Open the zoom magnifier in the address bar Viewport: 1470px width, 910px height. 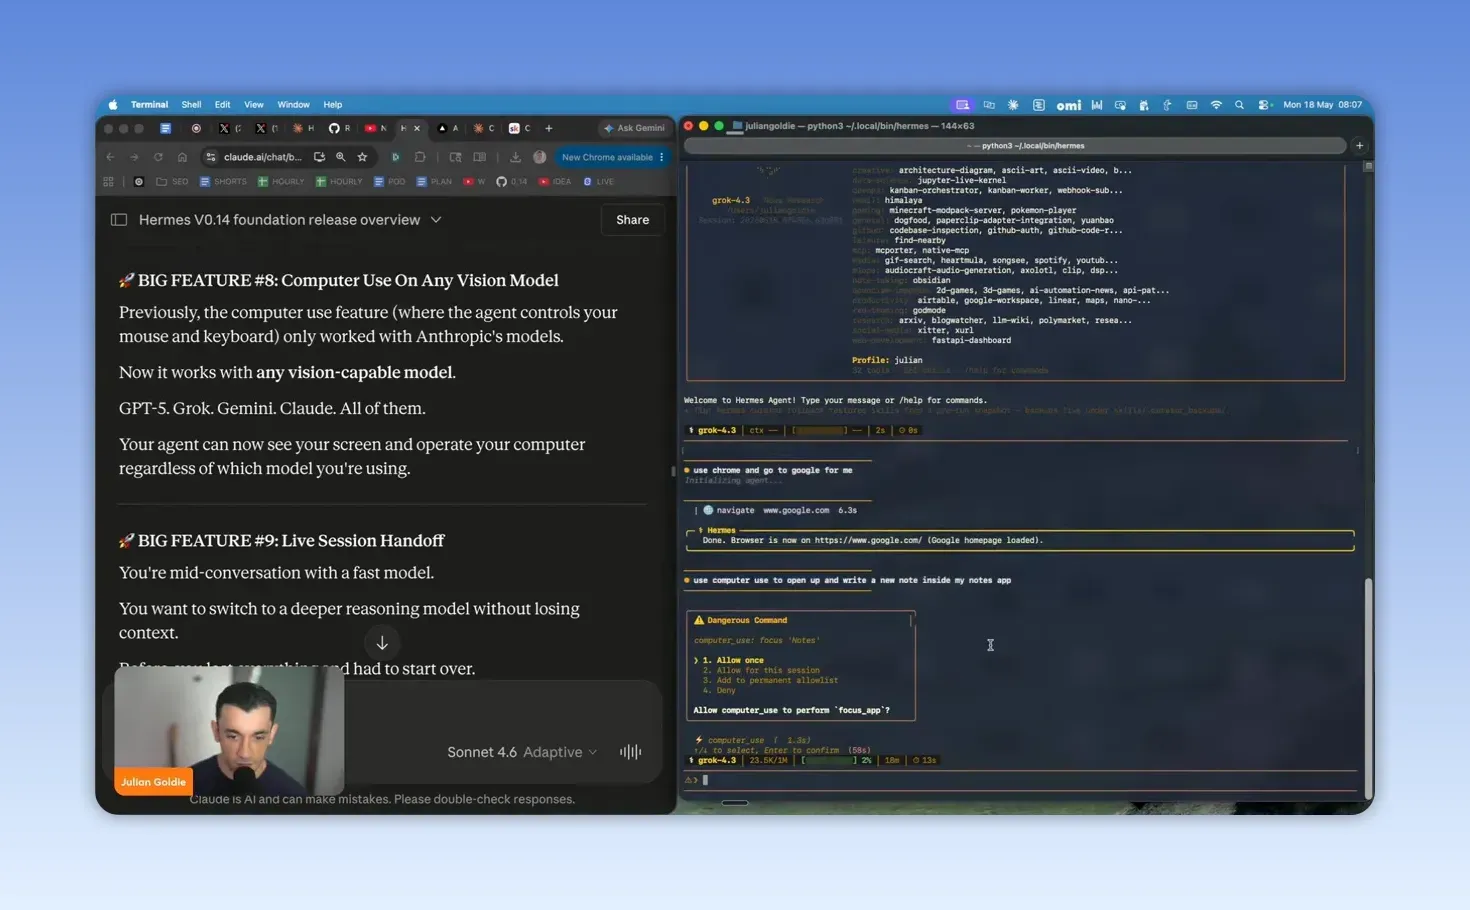pos(341,157)
